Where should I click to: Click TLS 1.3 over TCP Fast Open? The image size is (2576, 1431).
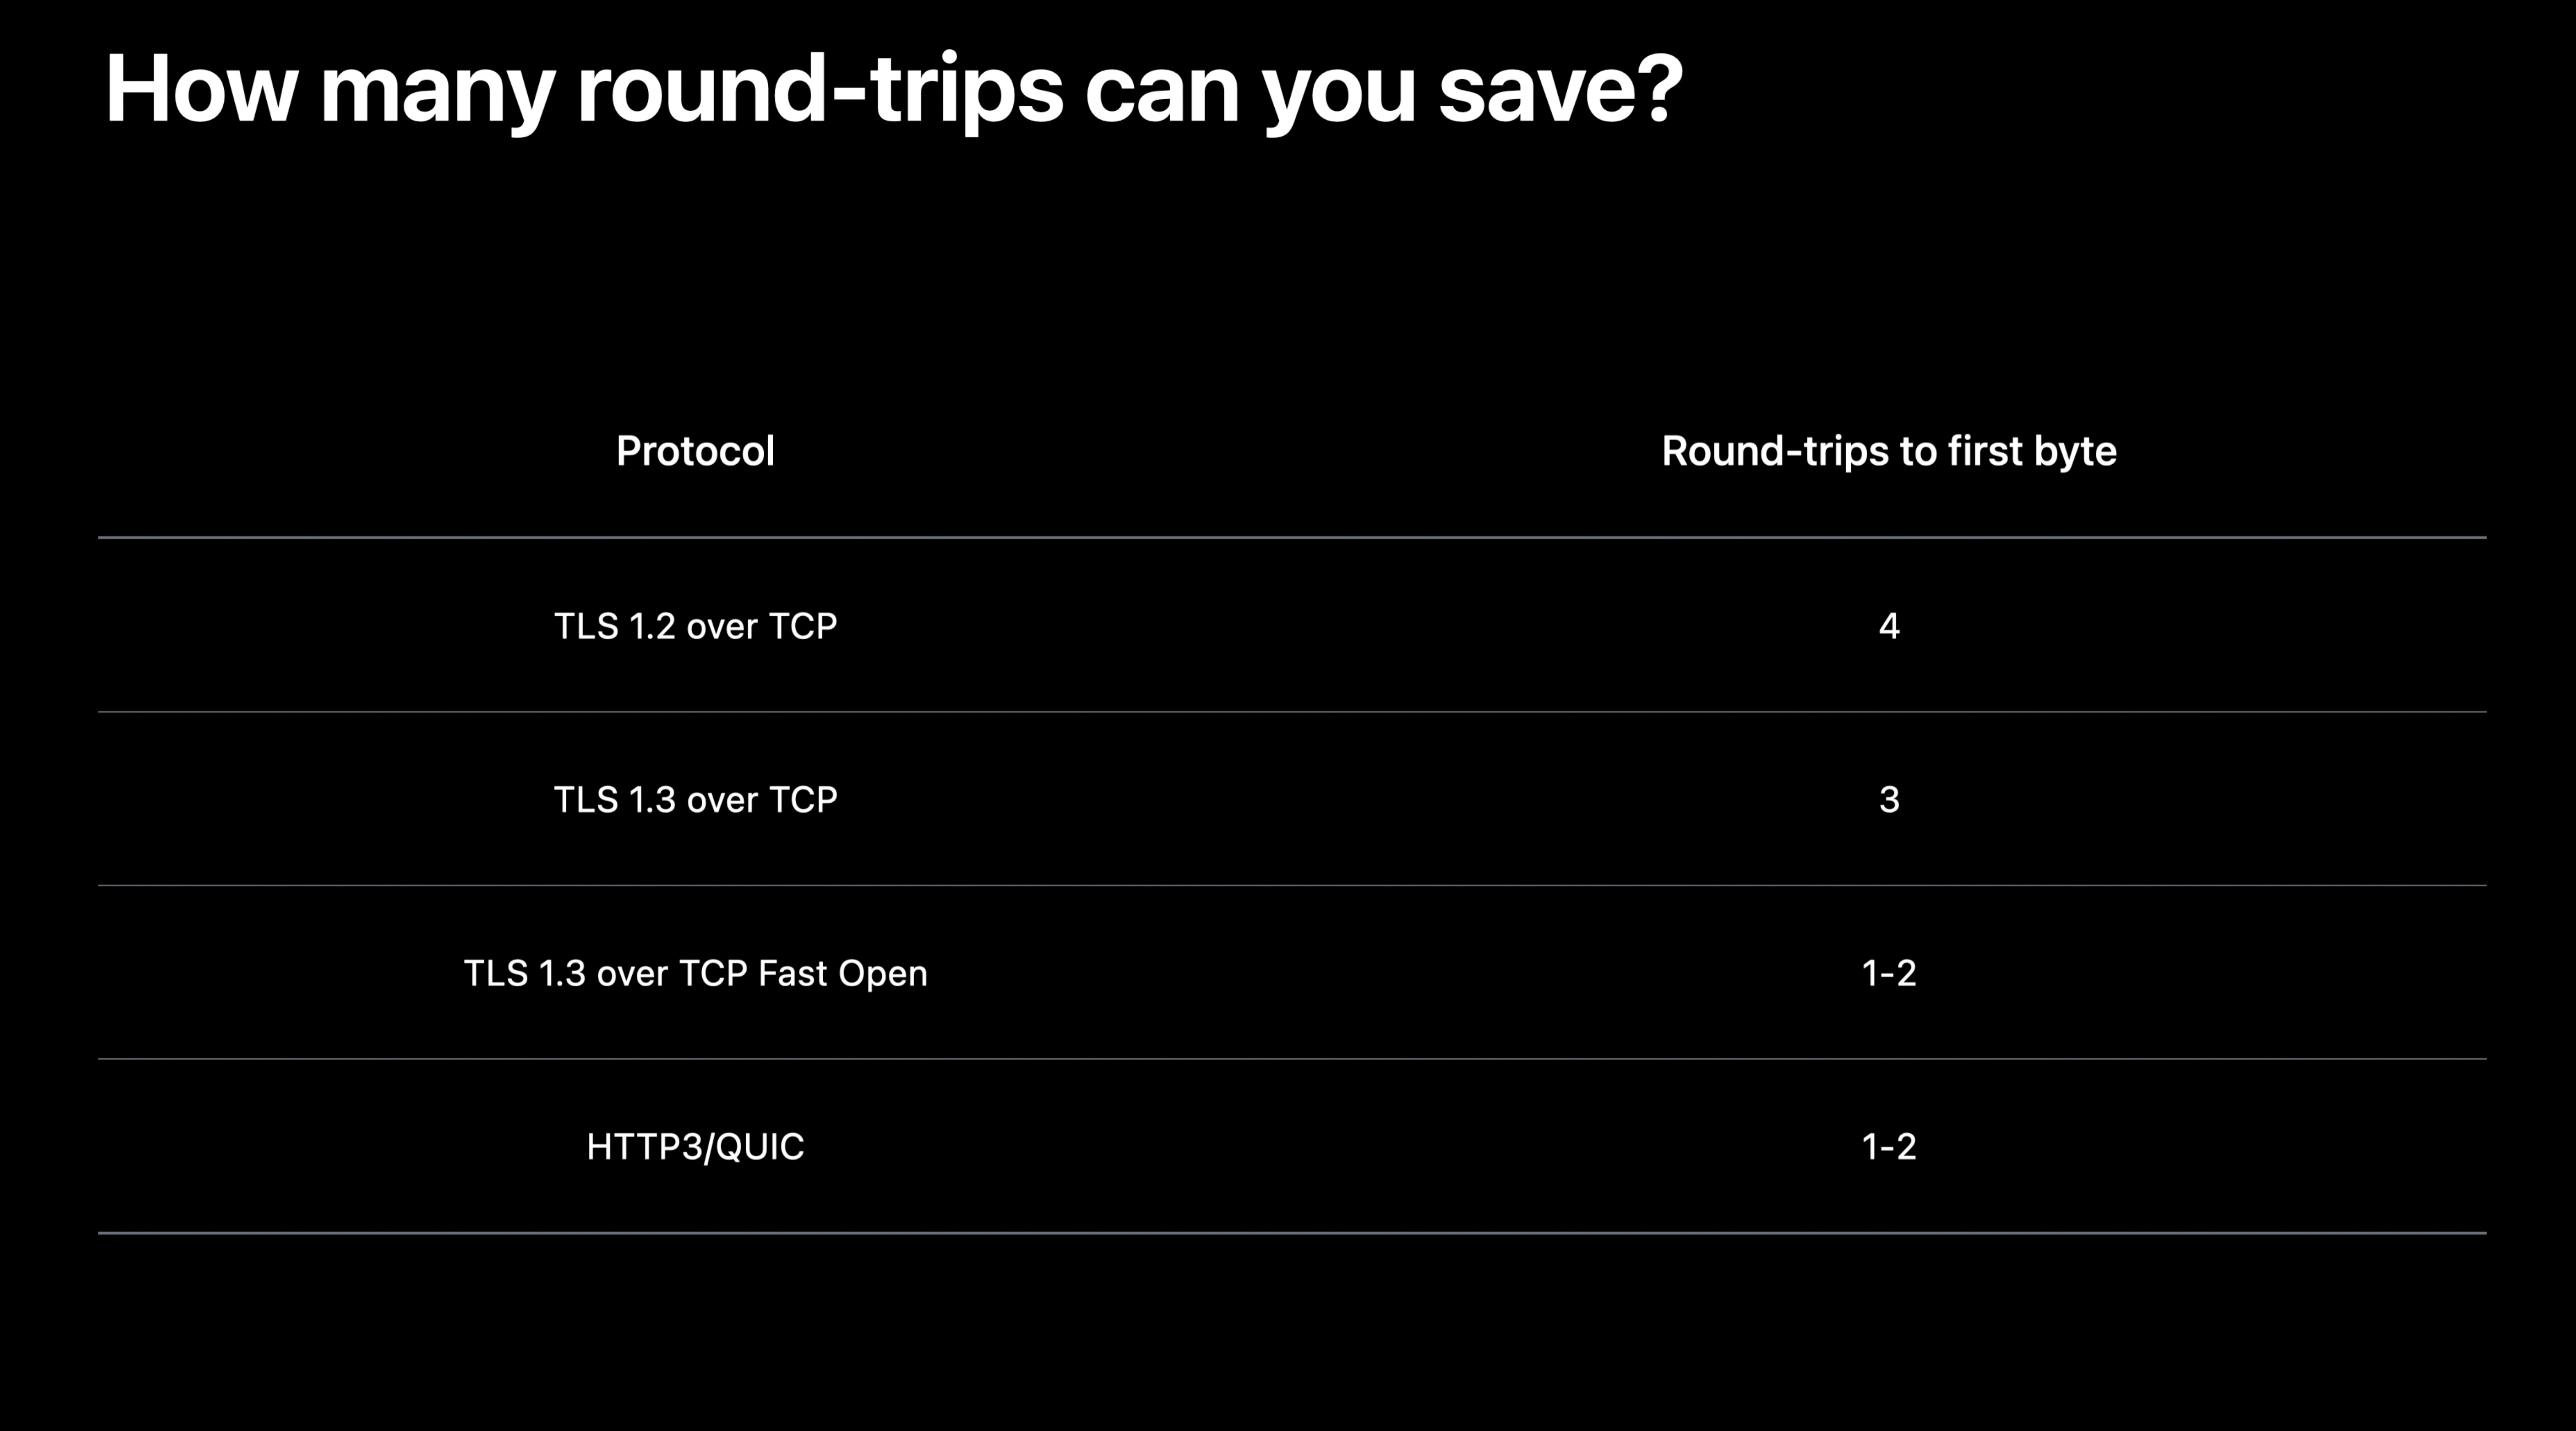click(x=695, y=974)
